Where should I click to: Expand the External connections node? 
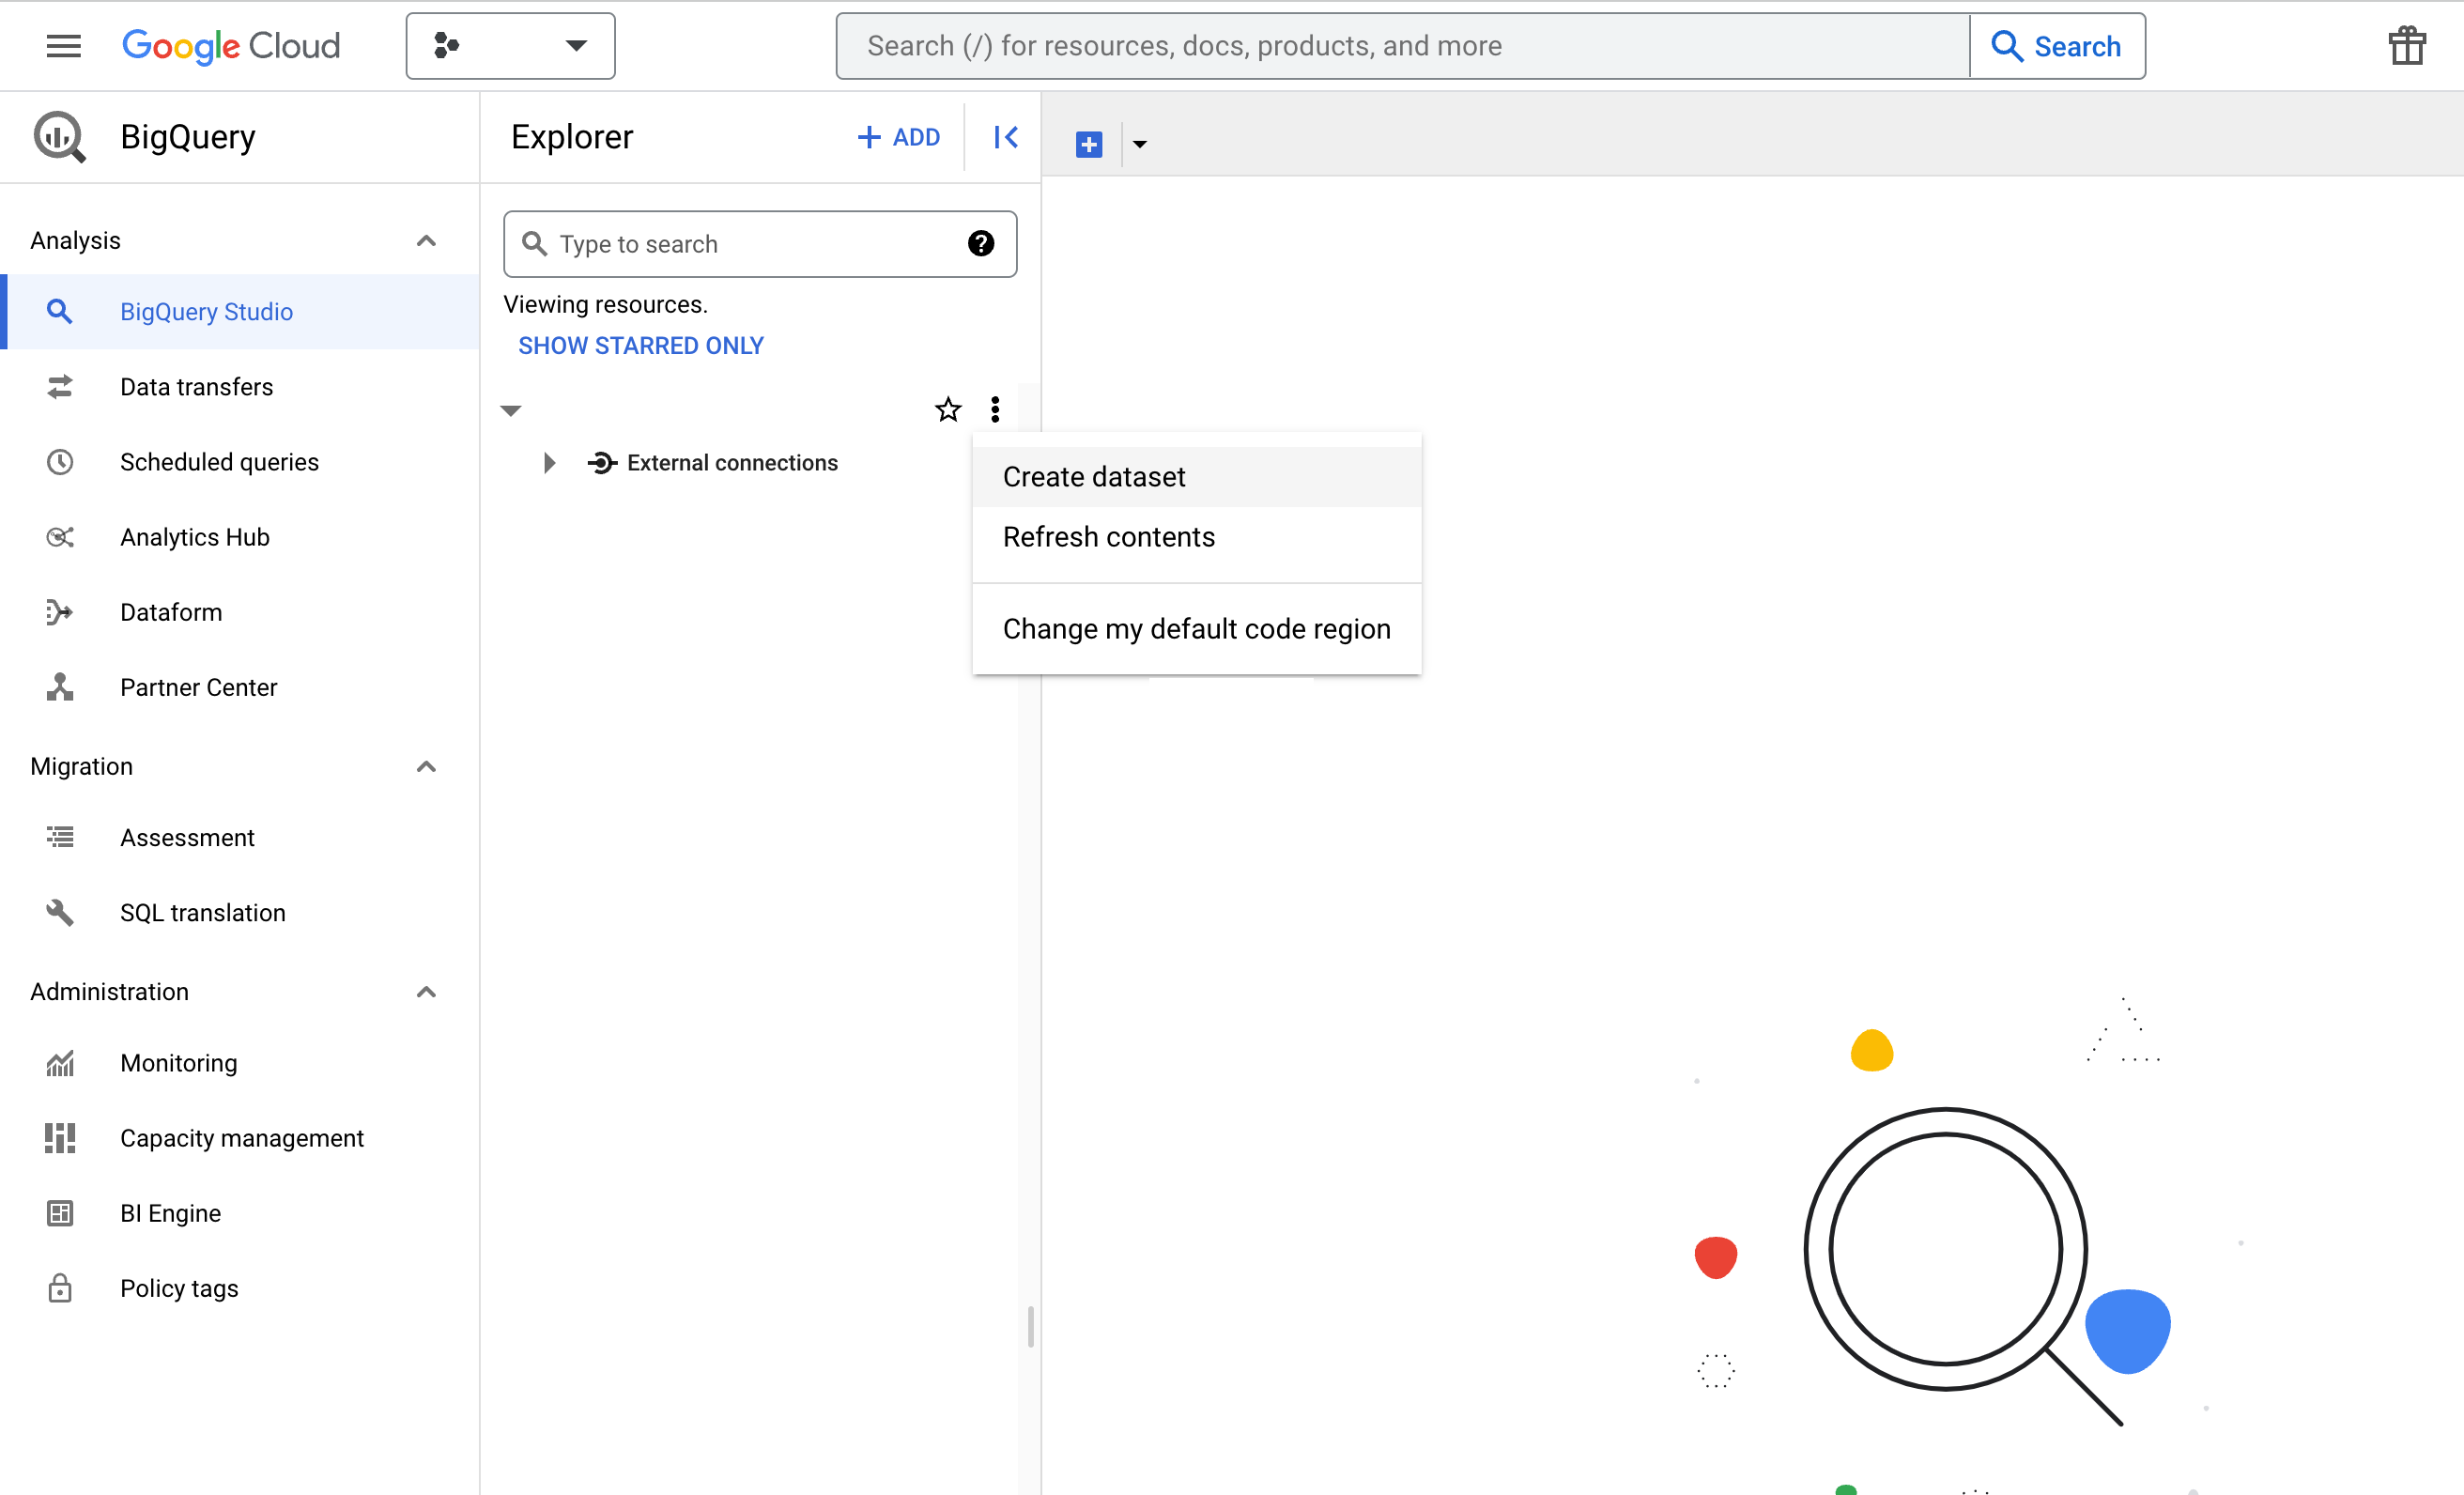tap(548, 462)
